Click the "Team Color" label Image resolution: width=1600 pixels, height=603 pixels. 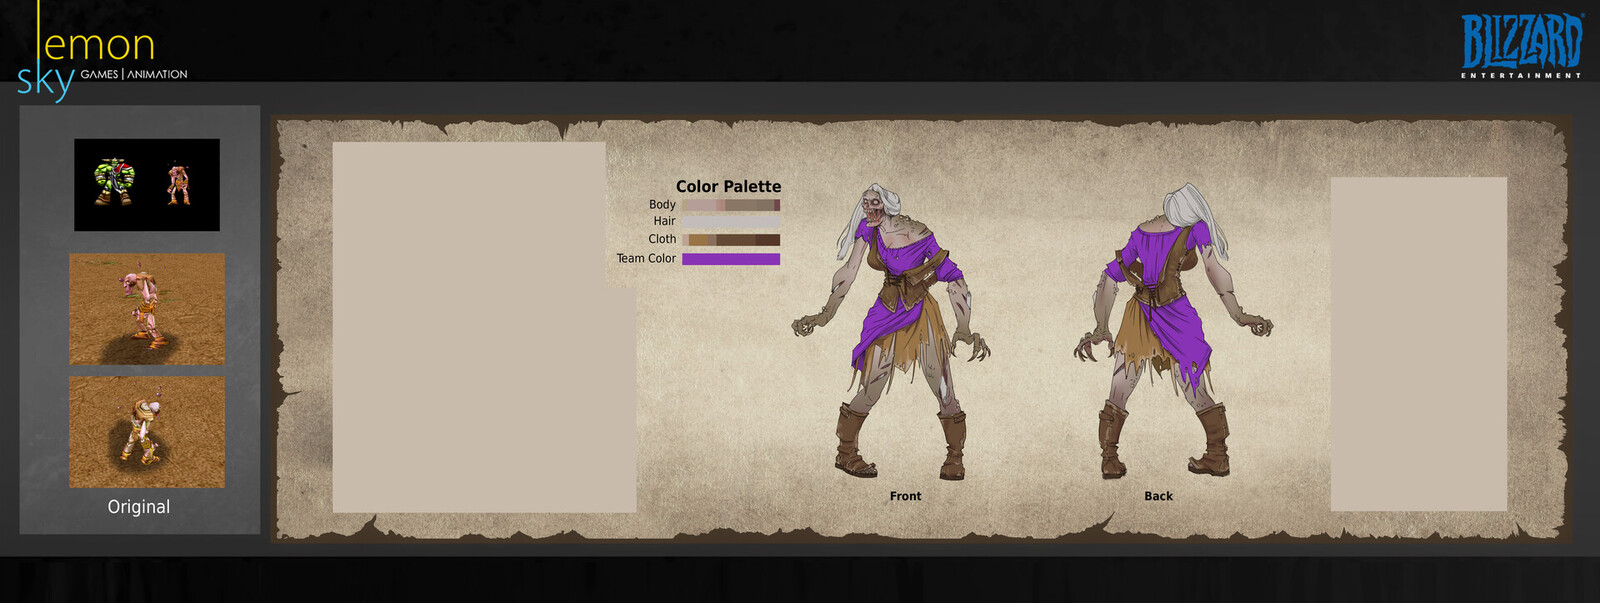646,258
